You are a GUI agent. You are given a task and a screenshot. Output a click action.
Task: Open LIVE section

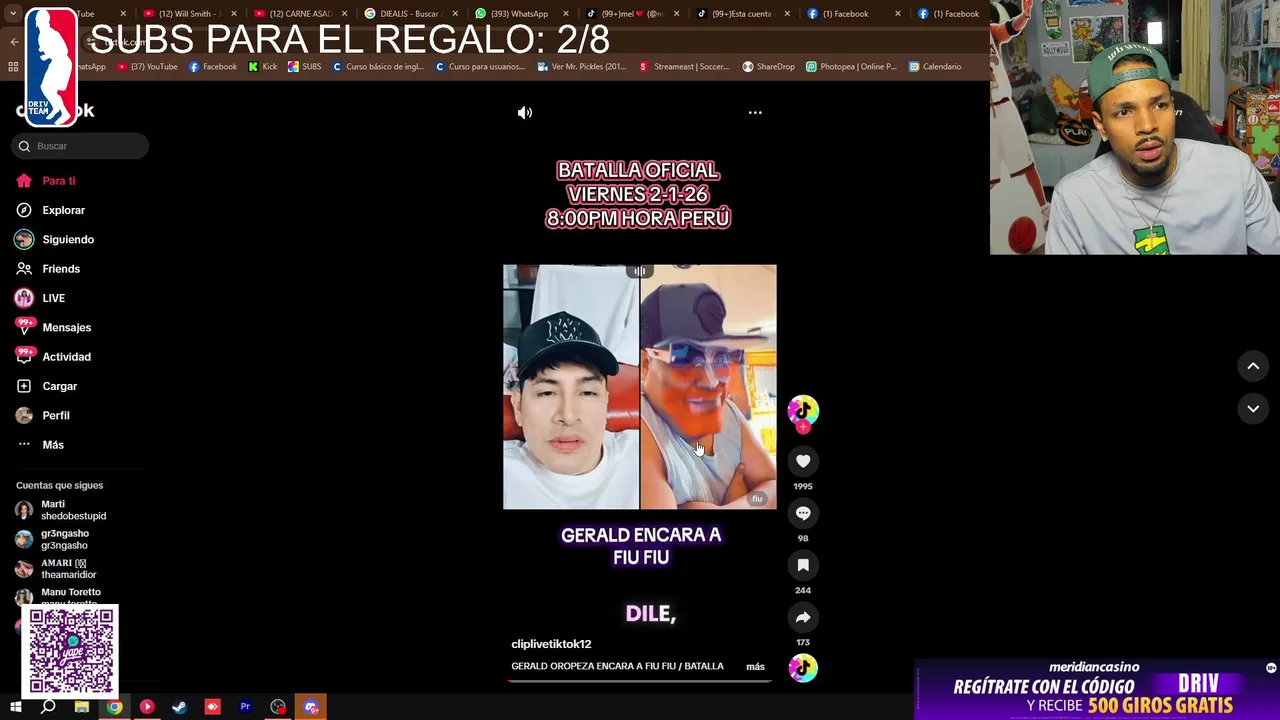coord(53,298)
